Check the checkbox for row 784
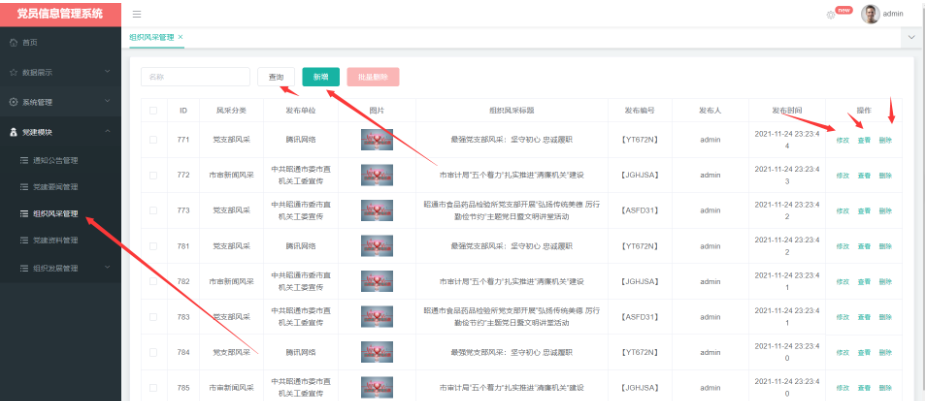Screen dimensions: 925x401 [153, 352]
